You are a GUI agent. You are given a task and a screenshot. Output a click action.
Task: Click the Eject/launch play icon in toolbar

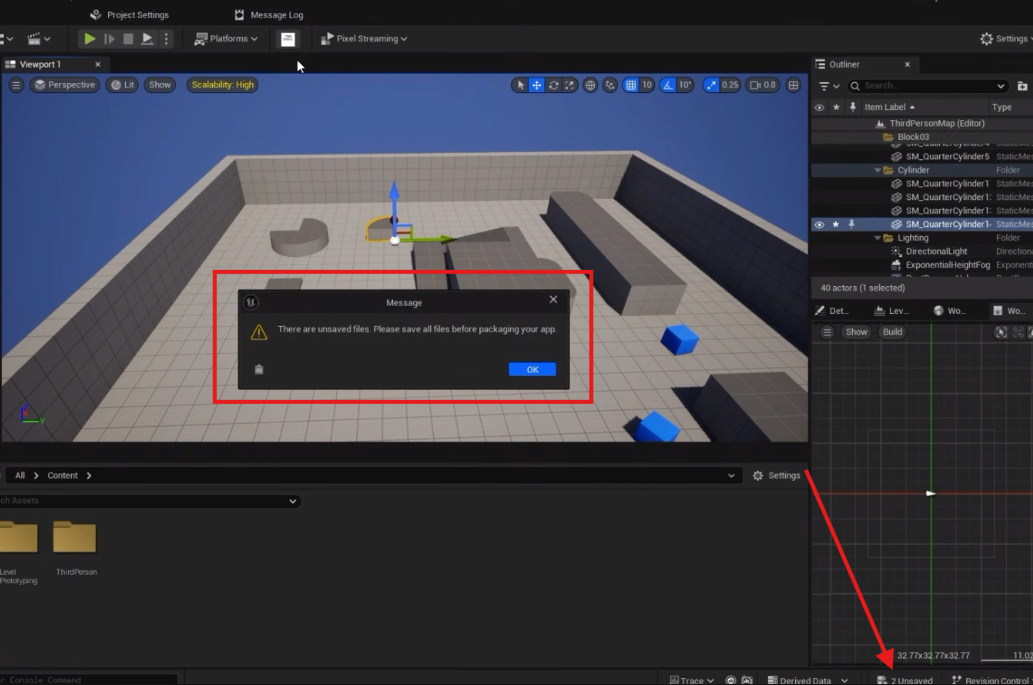click(147, 39)
